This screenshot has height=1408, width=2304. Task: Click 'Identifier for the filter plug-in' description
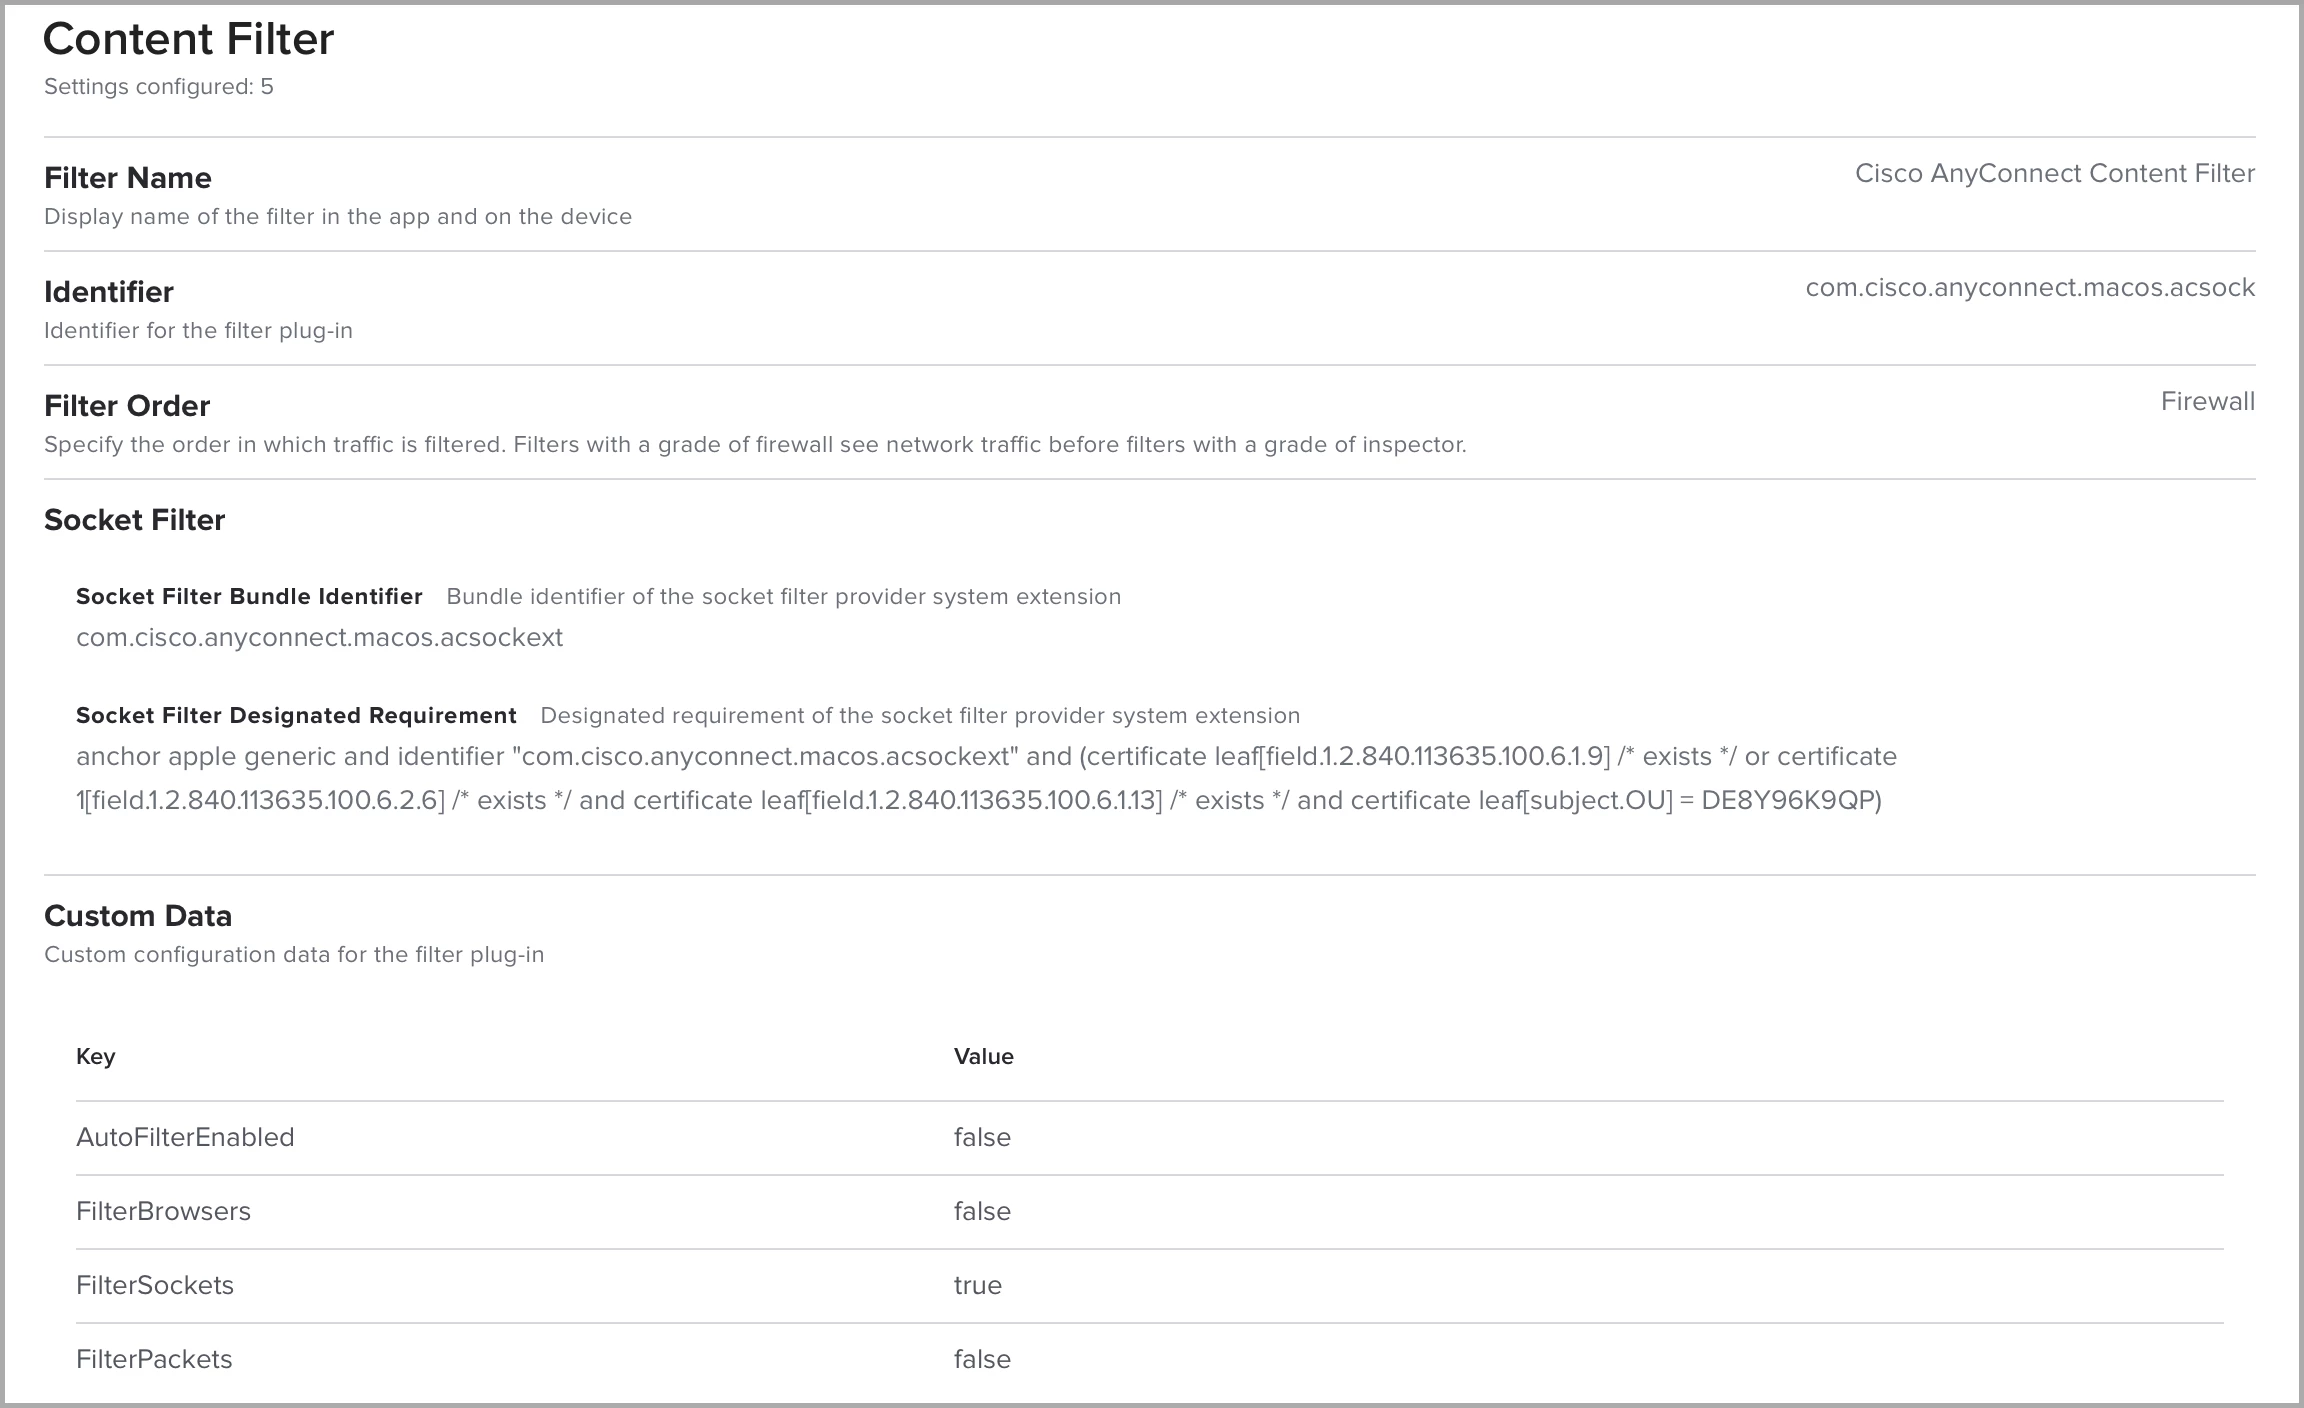(198, 331)
